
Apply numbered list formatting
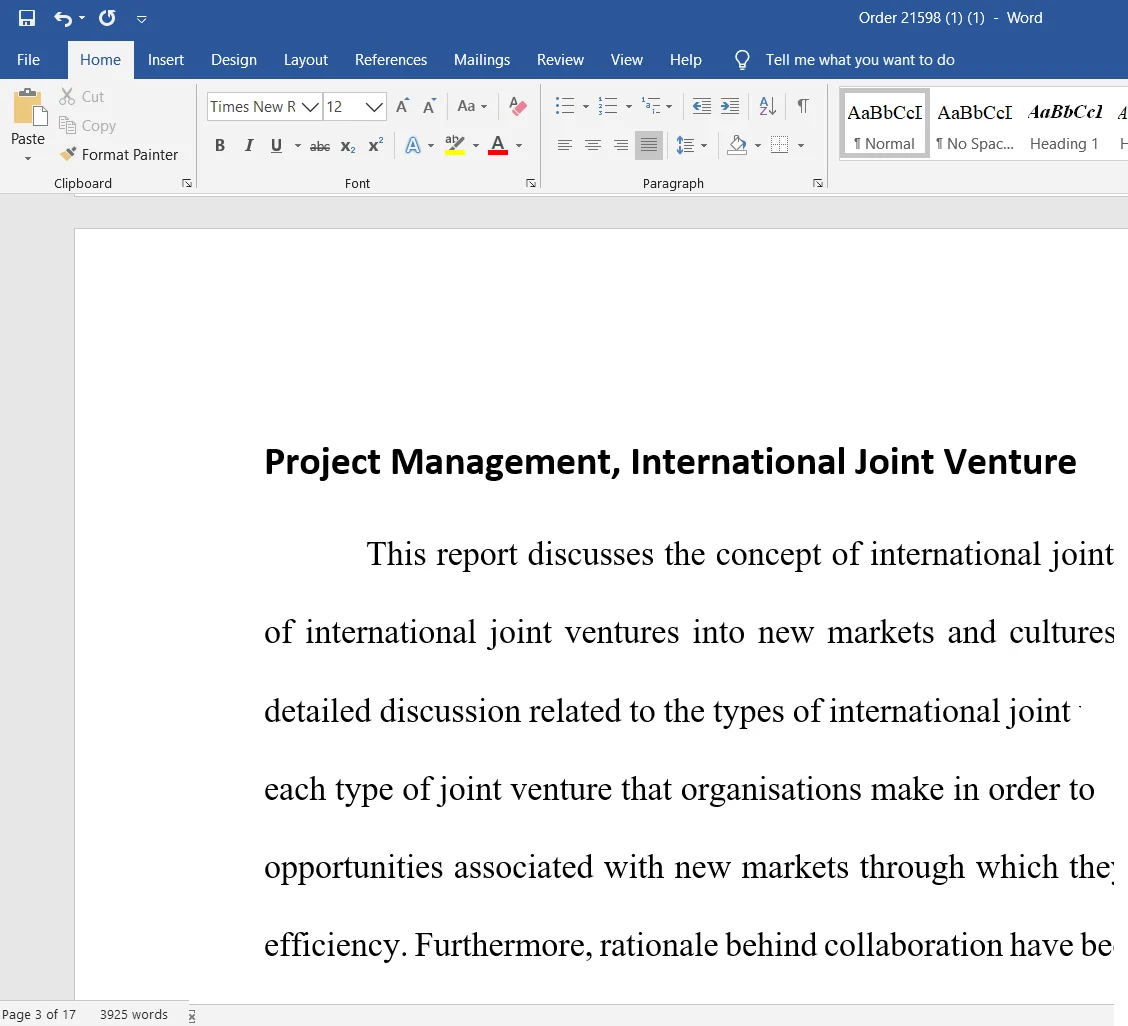pyautogui.click(x=609, y=106)
